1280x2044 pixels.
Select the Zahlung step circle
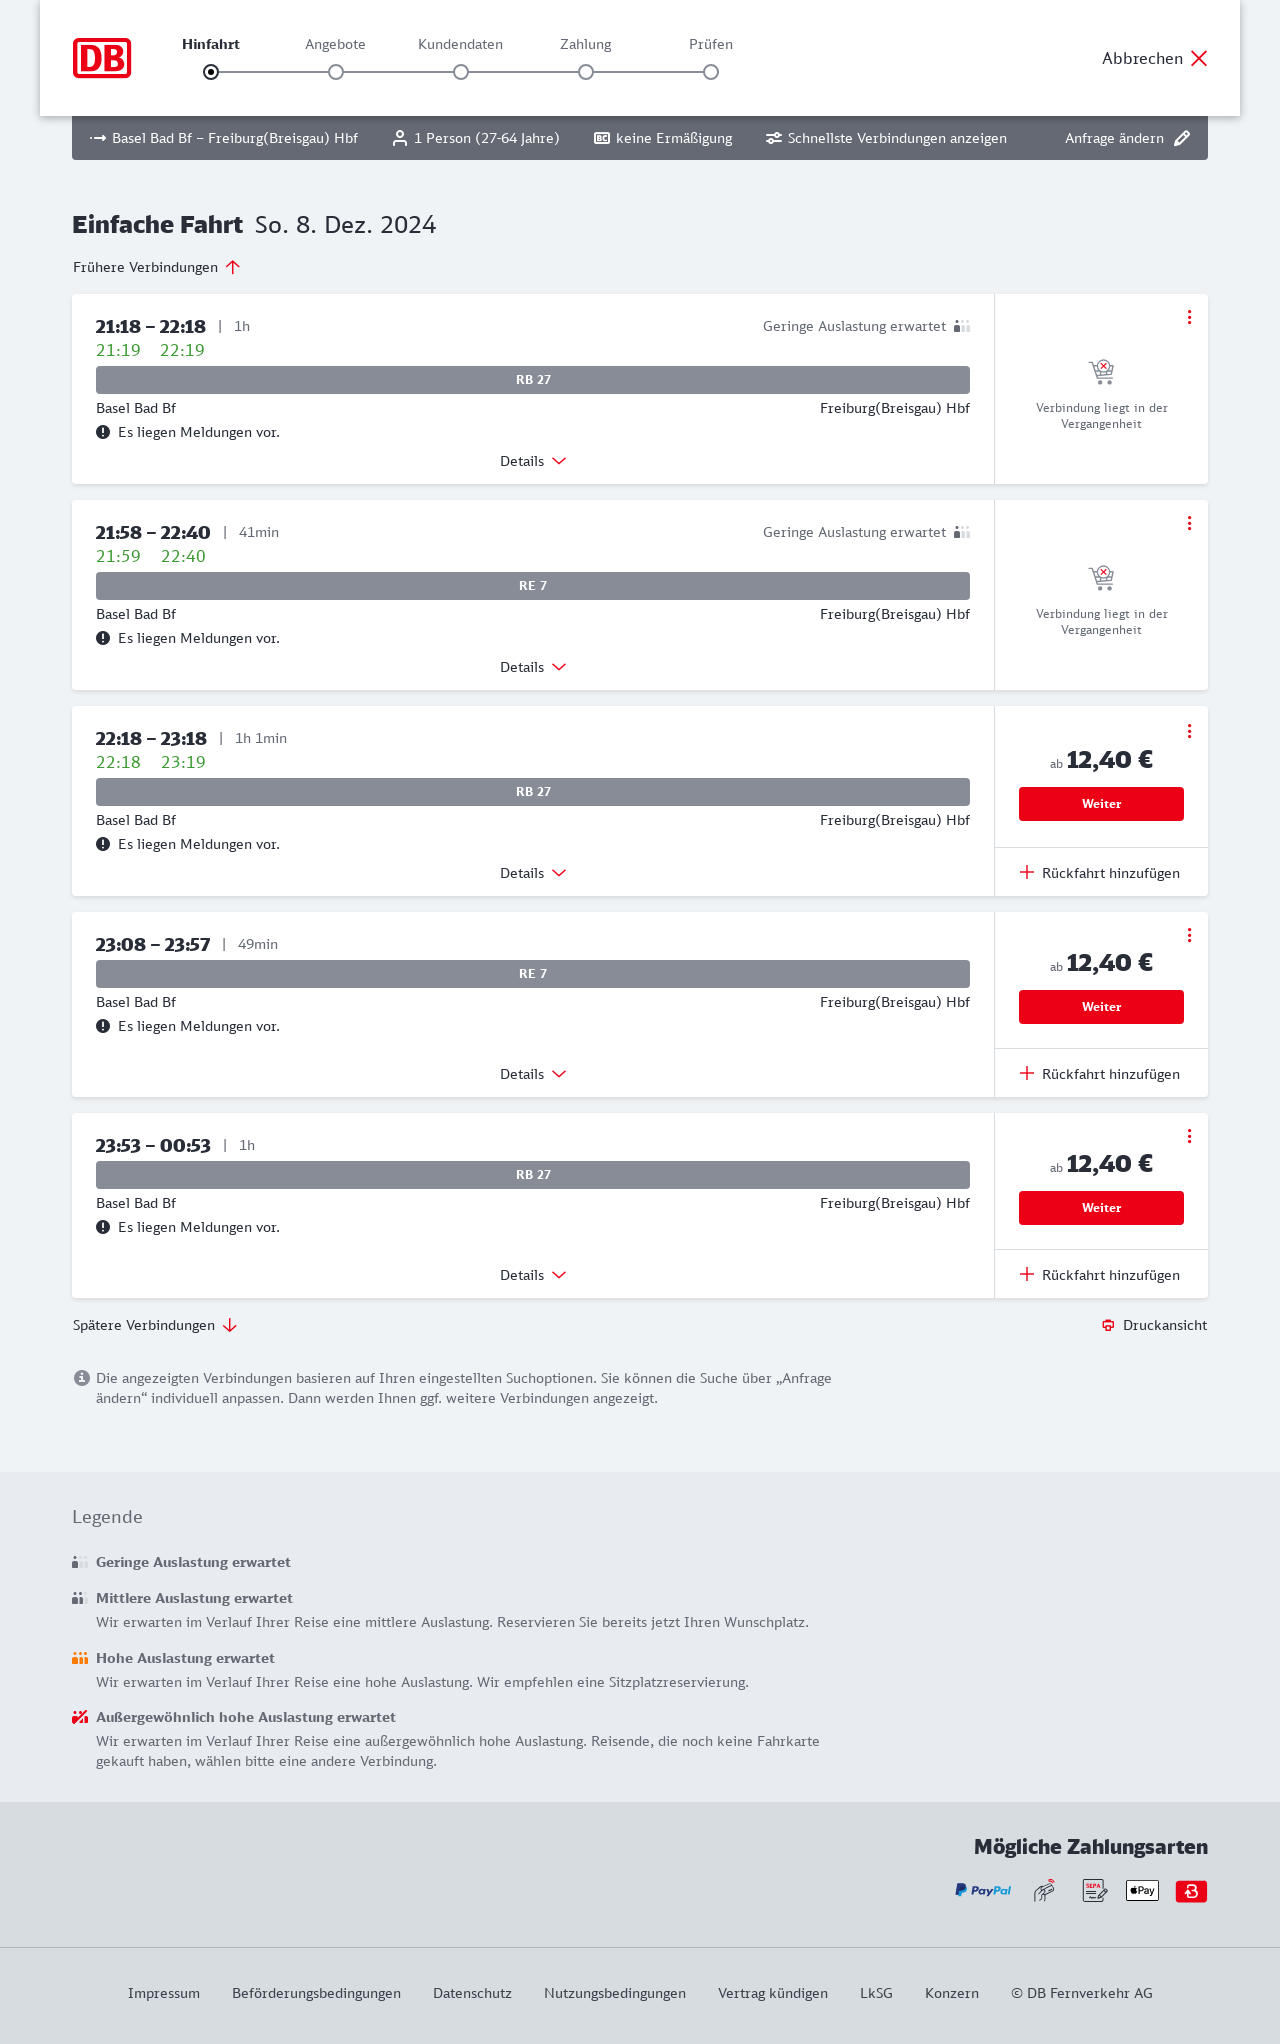(586, 72)
